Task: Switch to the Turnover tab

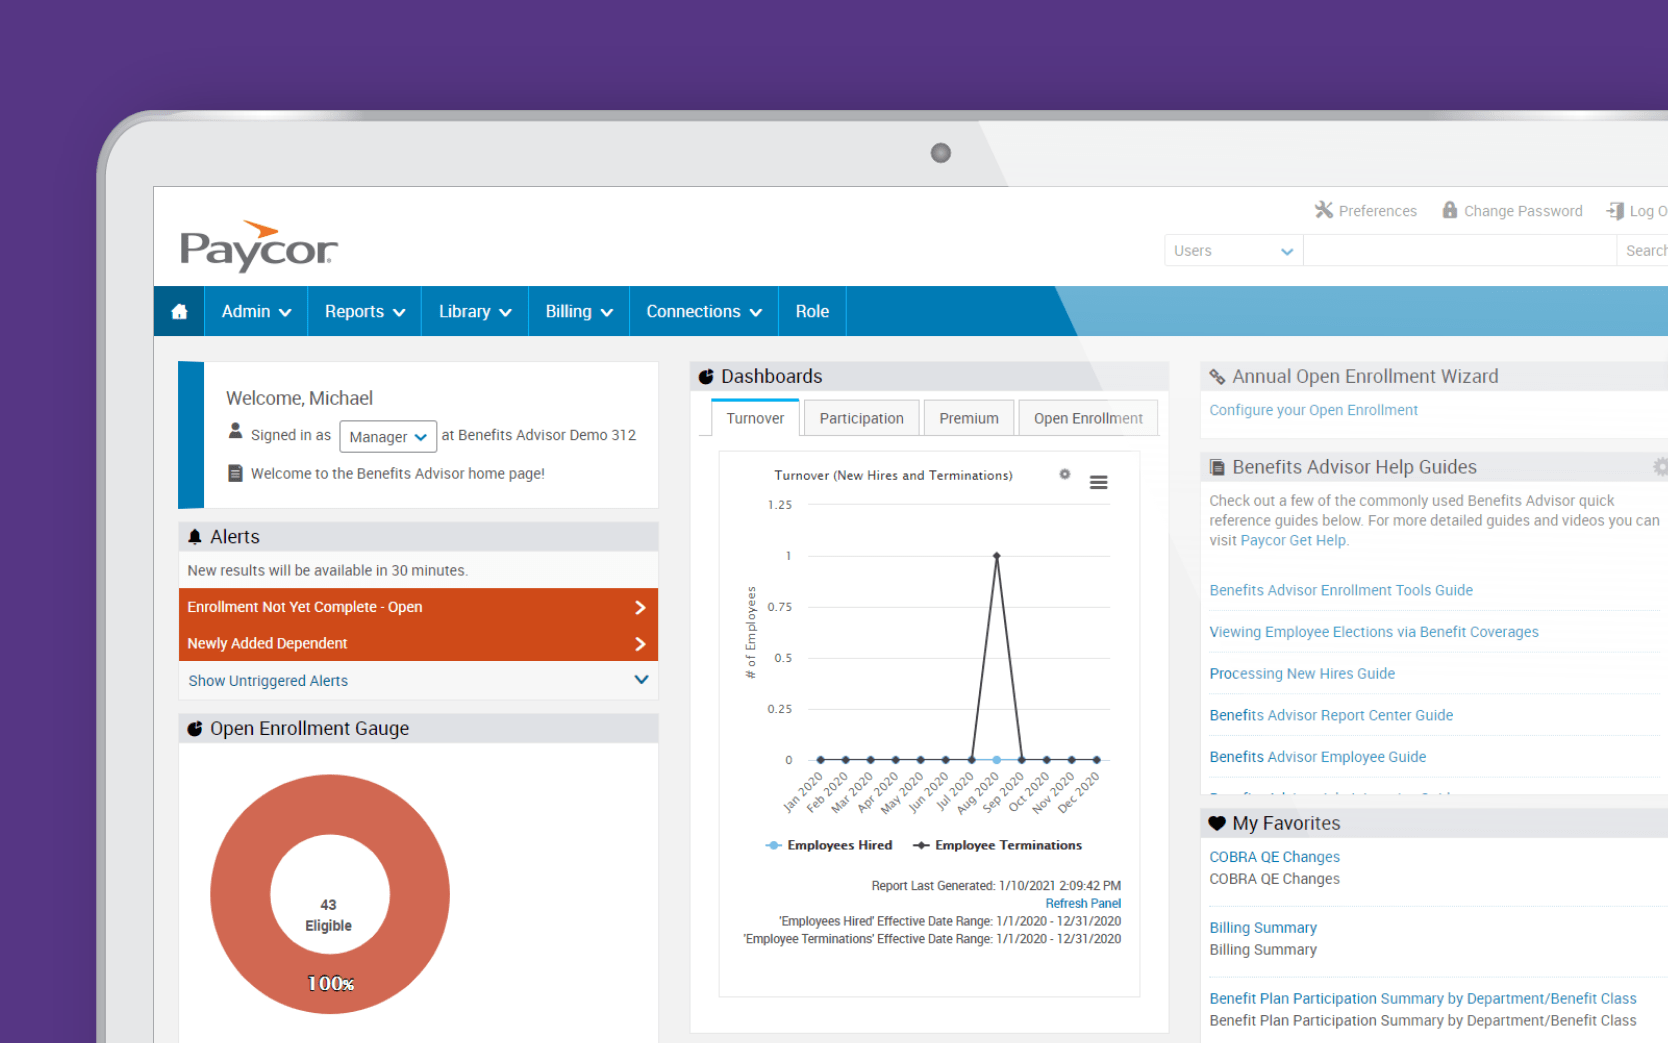Action: point(755,418)
